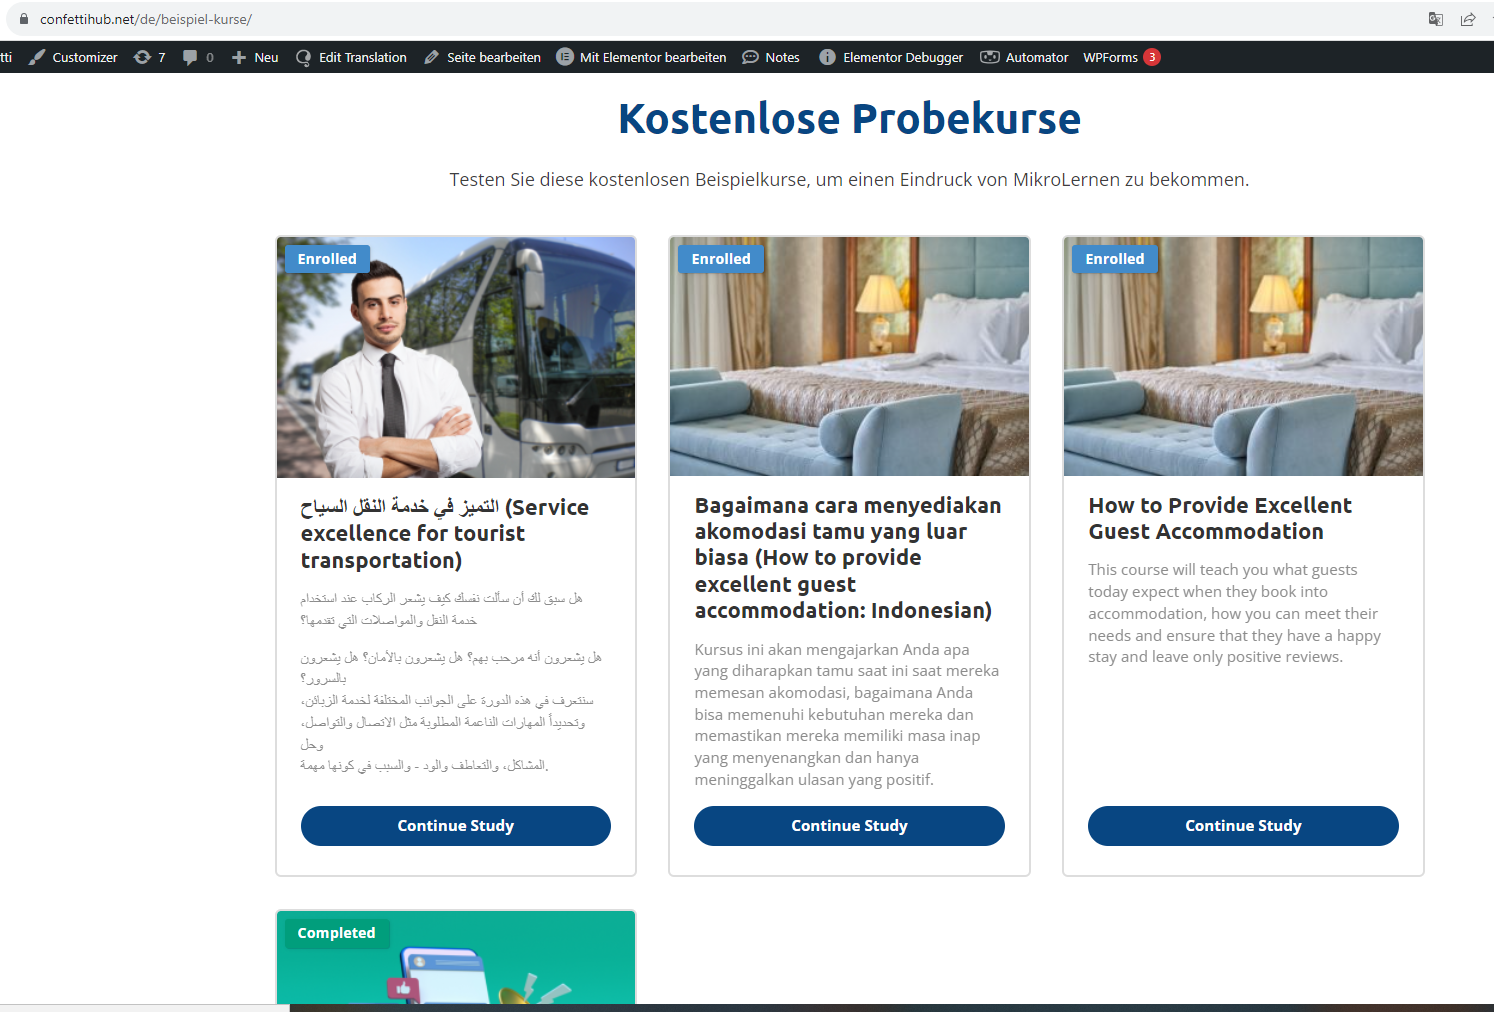The image size is (1494, 1012).
Task: Open comments bubble icon in admin bar
Action: [190, 57]
